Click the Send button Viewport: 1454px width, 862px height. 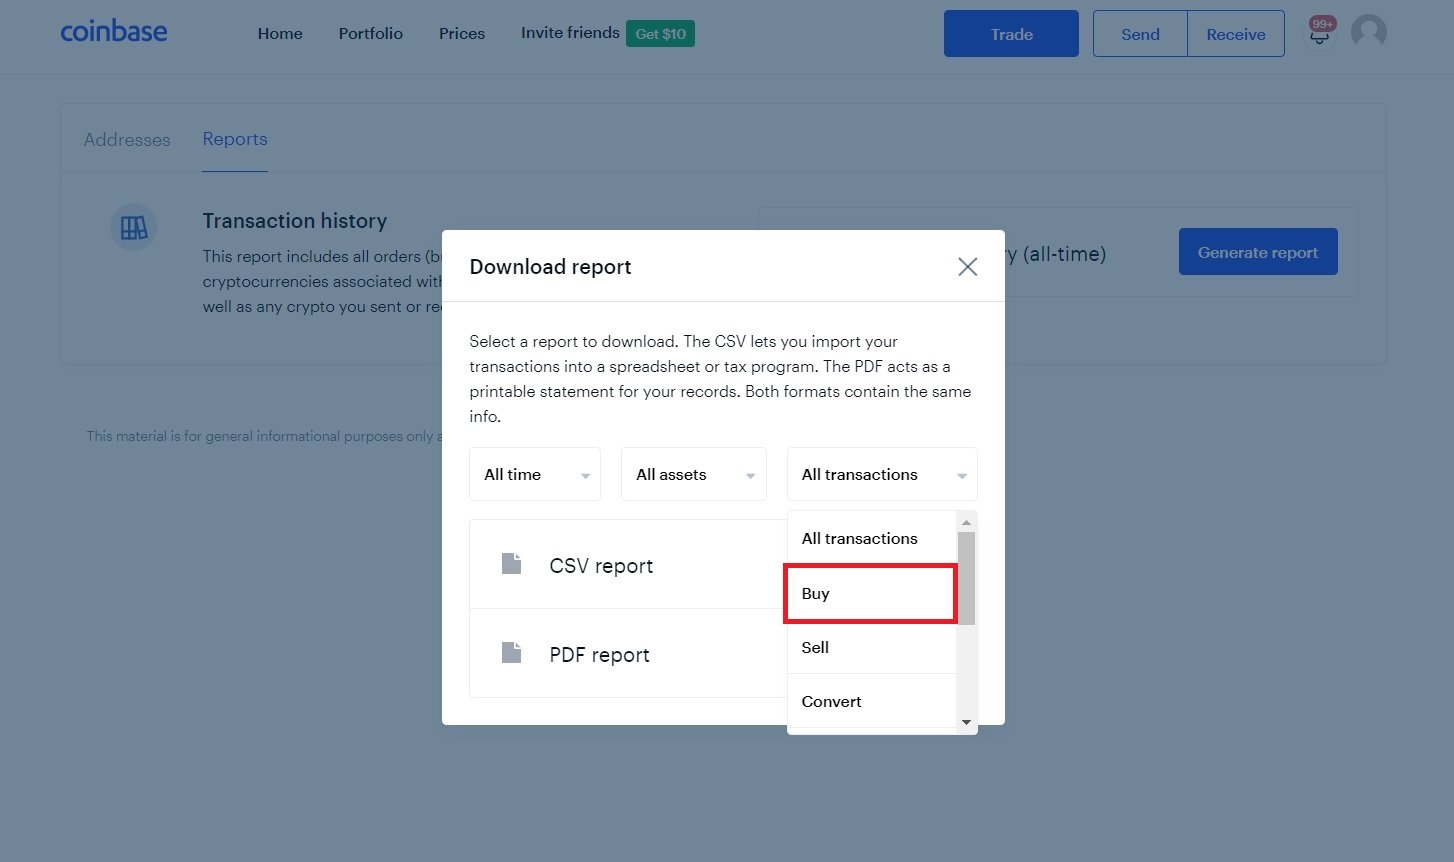(x=1140, y=34)
